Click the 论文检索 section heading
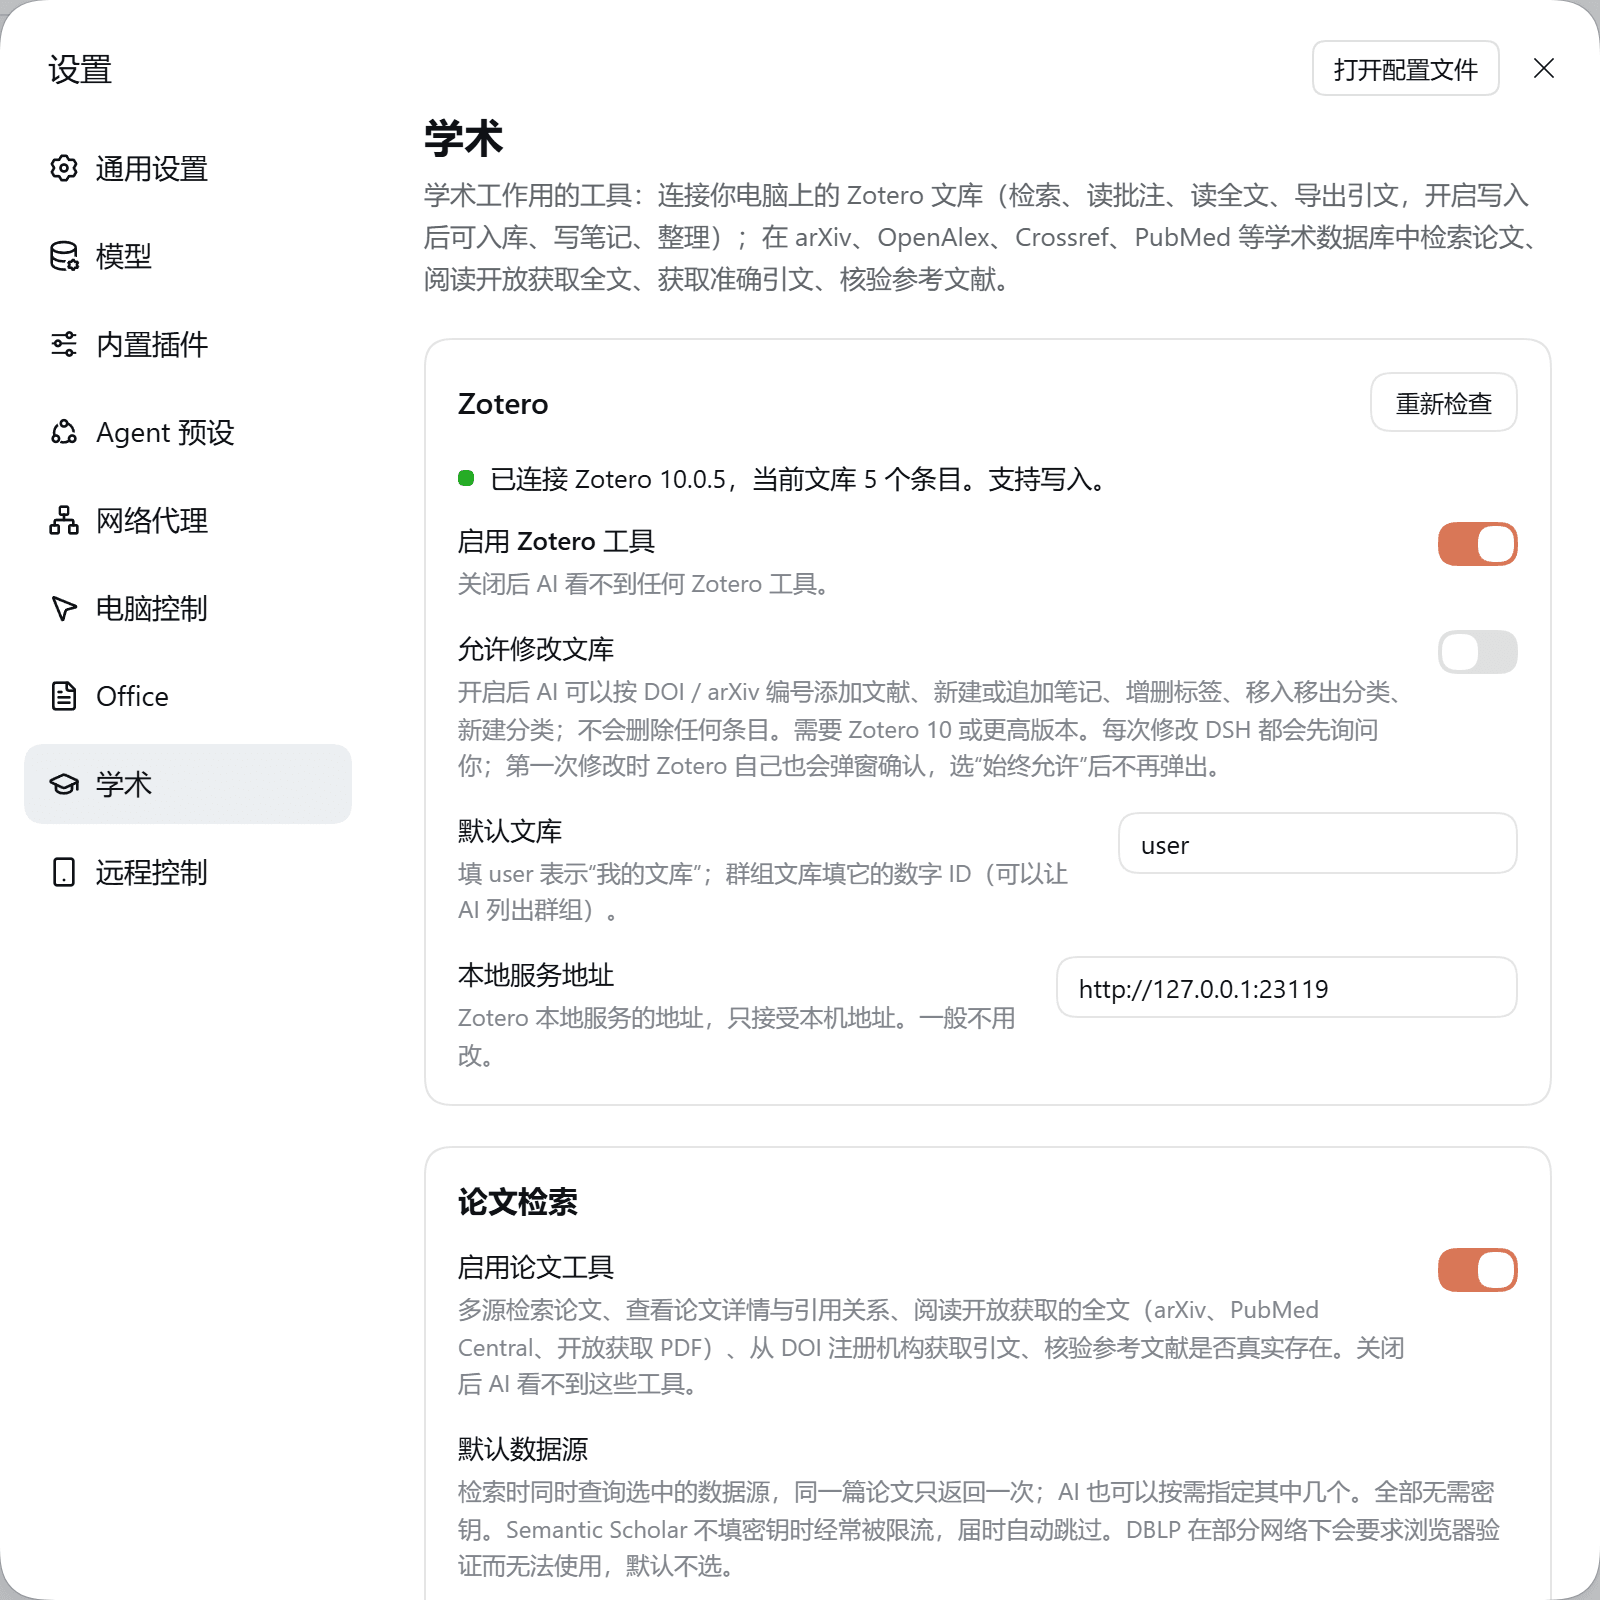 pyautogui.click(x=518, y=1202)
